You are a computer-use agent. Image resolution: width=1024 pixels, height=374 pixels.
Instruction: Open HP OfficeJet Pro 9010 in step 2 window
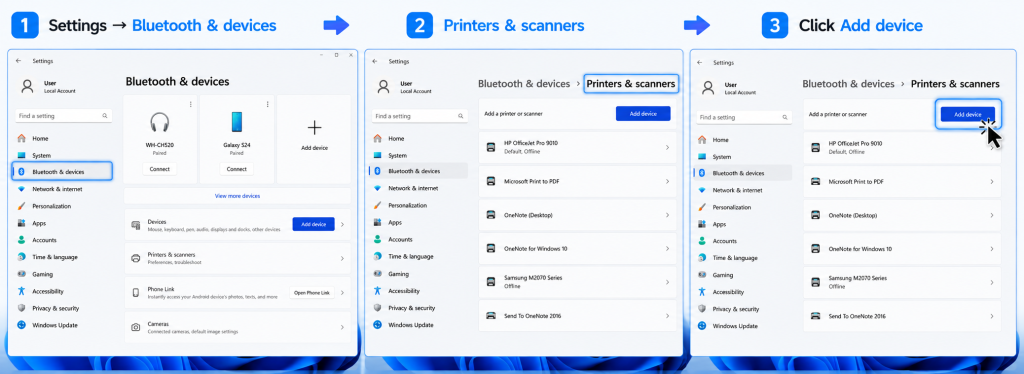(x=577, y=147)
